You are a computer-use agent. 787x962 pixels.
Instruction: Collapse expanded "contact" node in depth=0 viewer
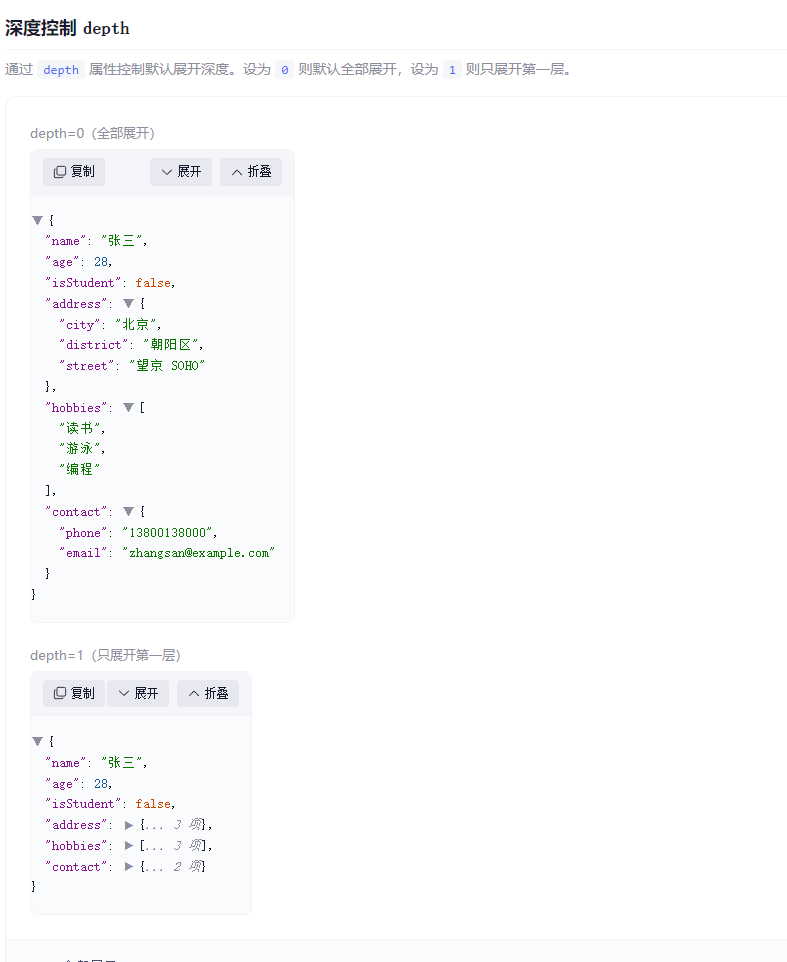[x=128, y=512]
